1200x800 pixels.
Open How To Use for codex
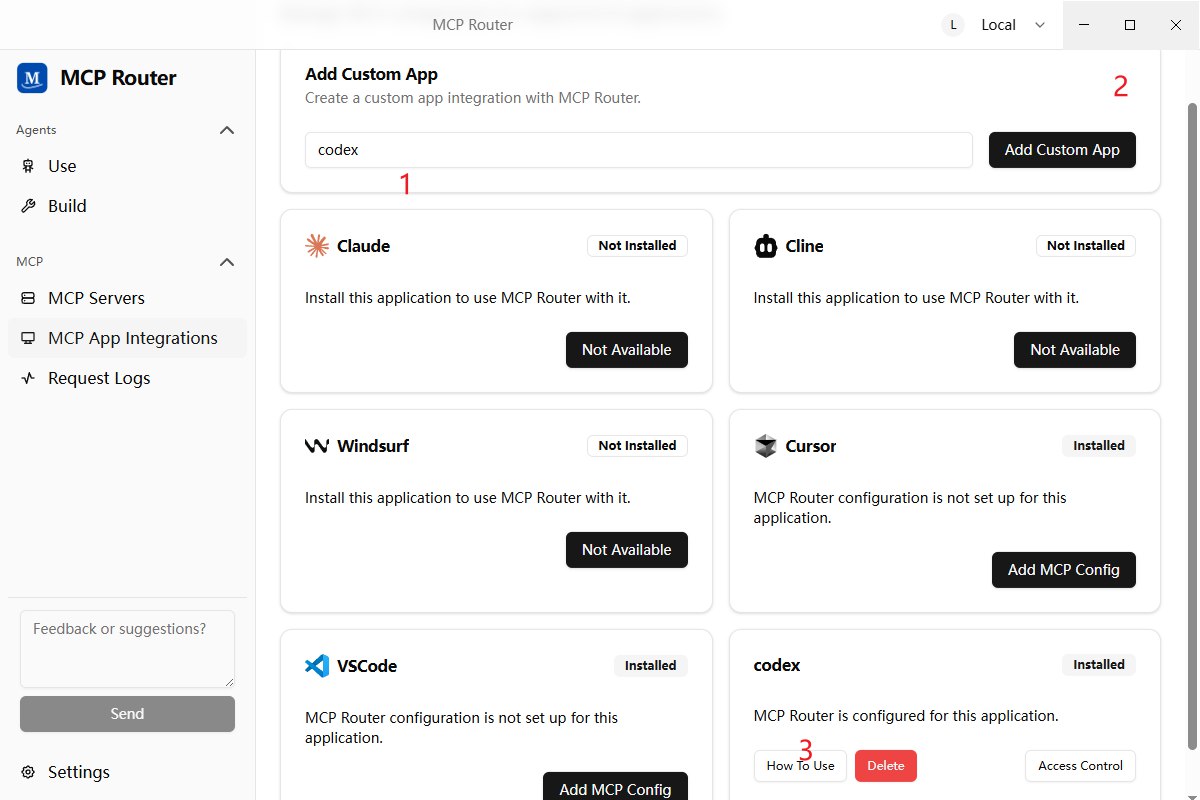click(800, 766)
